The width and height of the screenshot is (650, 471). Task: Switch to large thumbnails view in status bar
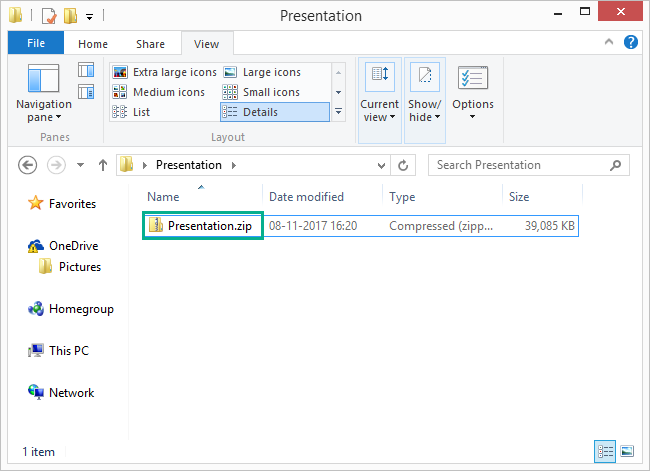[627, 451]
